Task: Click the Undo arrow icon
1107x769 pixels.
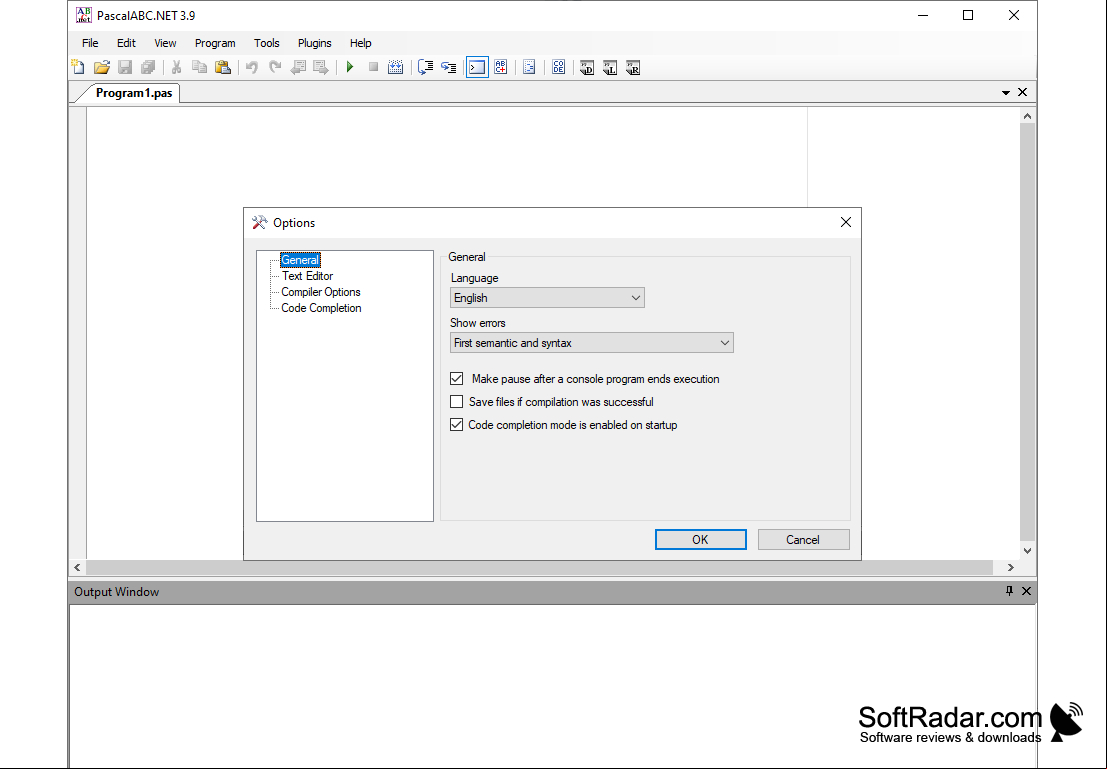Action: pyautogui.click(x=251, y=68)
